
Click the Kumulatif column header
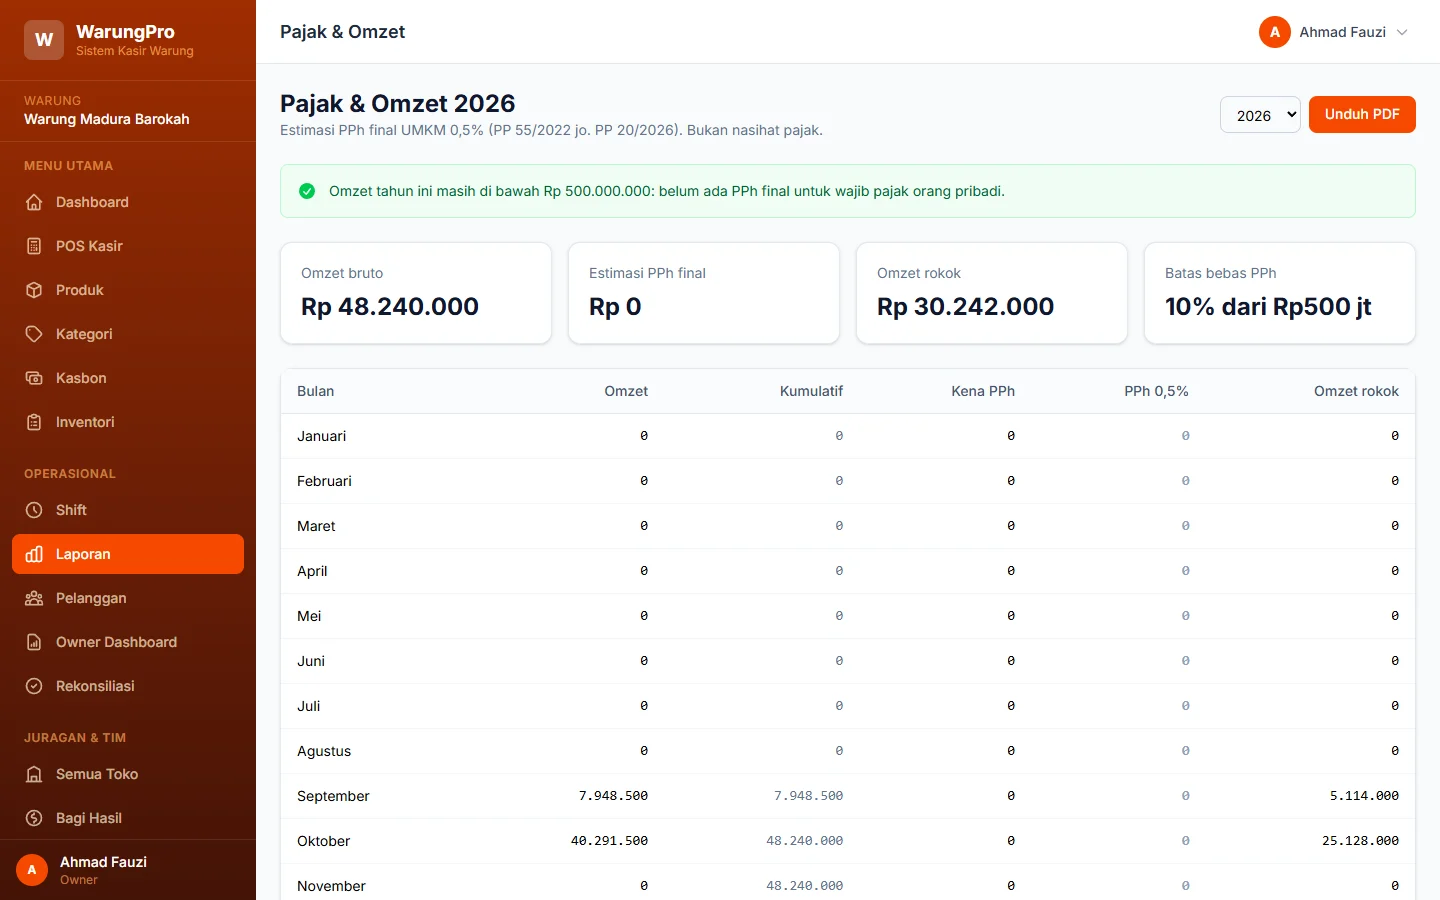(811, 391)
